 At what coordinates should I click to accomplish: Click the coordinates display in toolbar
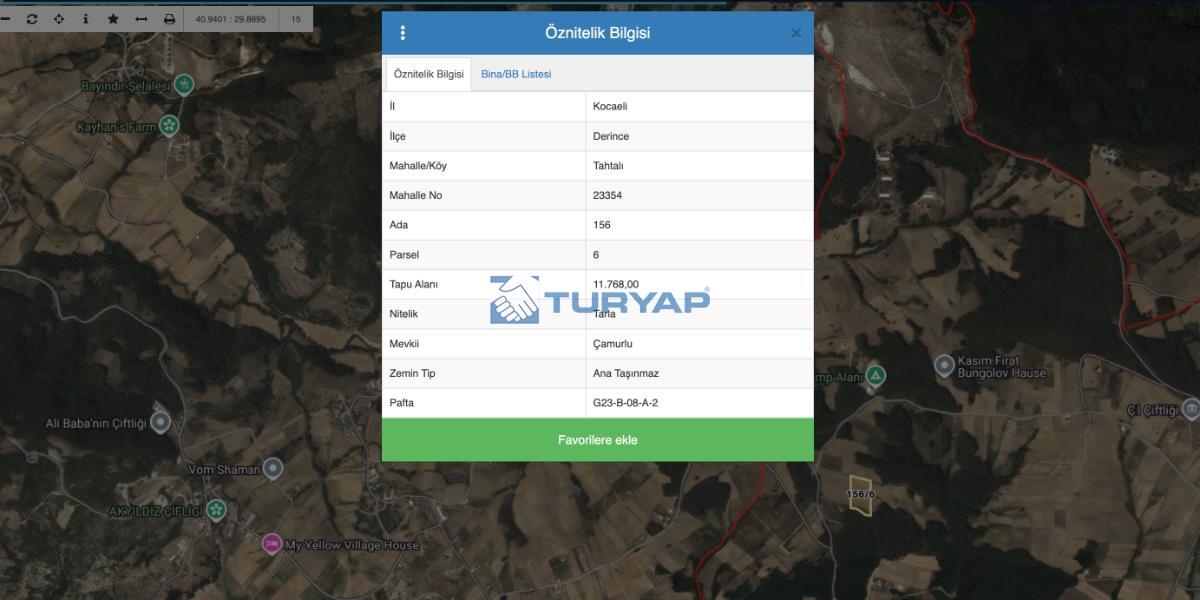click(x=231, y=19)
